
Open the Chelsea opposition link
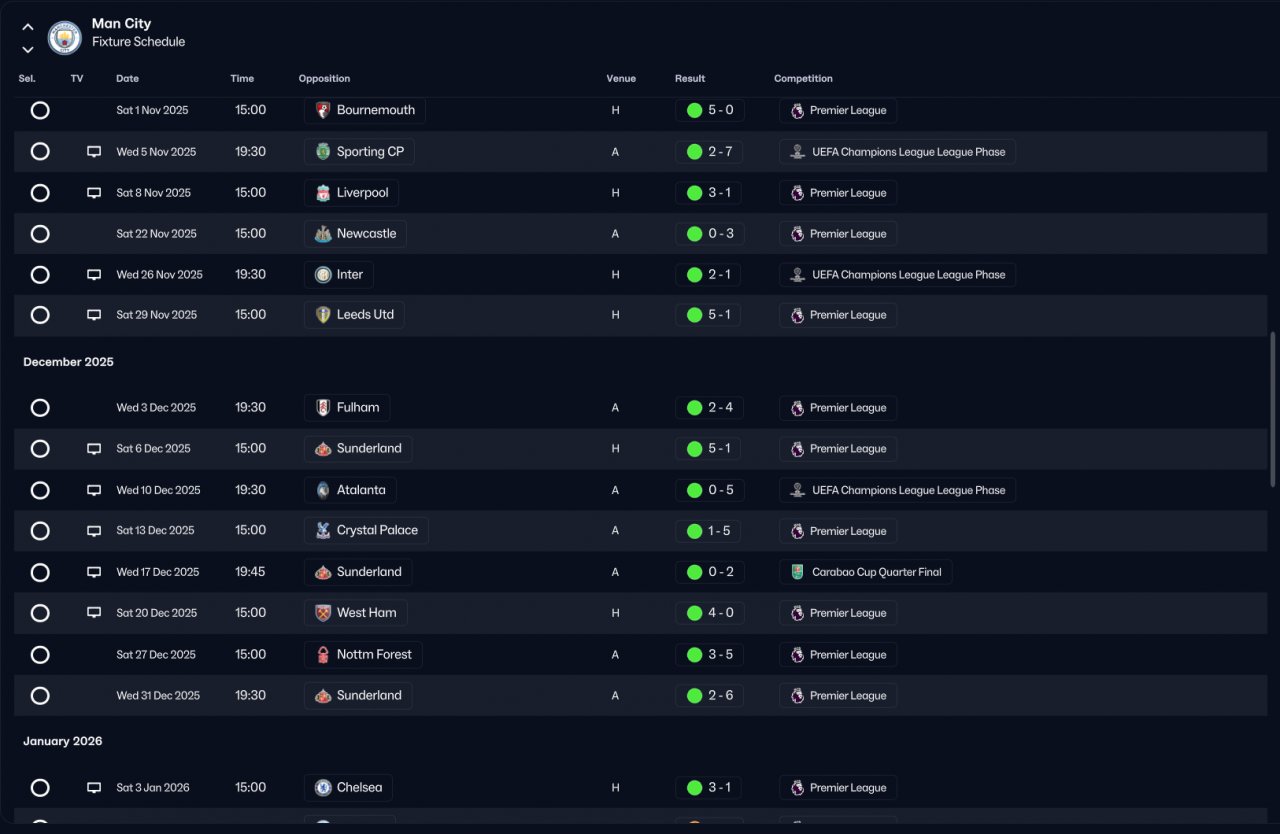coord(348,788)
